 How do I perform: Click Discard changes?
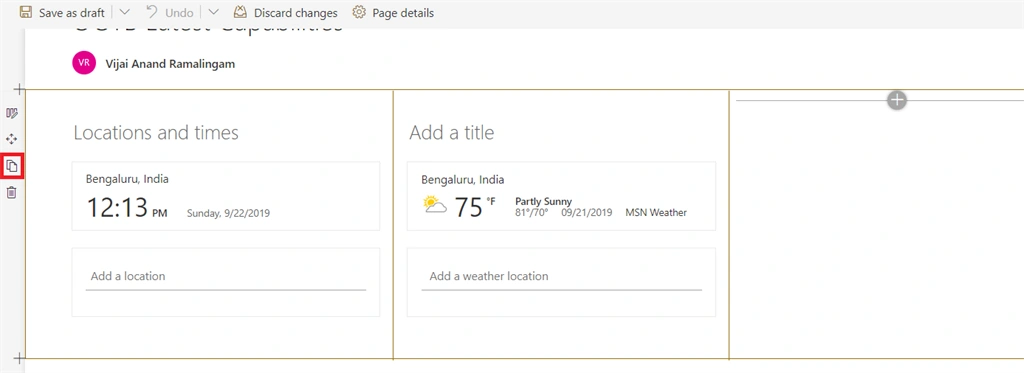pos(285,12)
